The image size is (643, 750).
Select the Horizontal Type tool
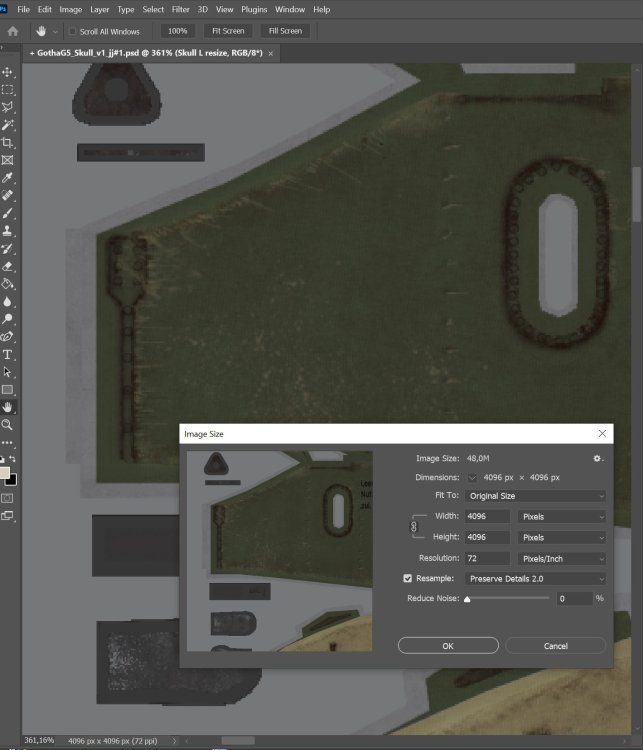click(x=8, y=354)
